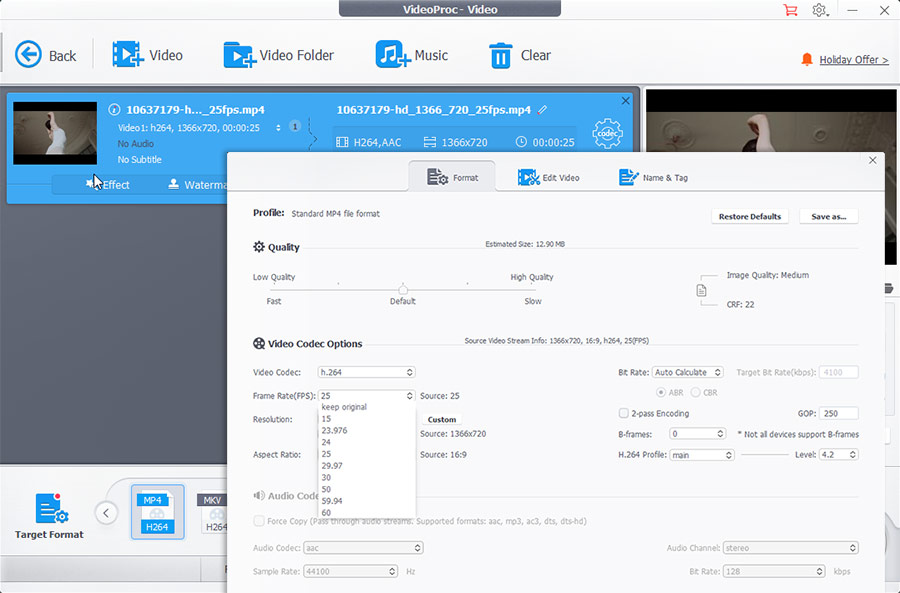Screen dimensions: 900x593
Task: Select the CBR radio button
Action: (696, 393)
